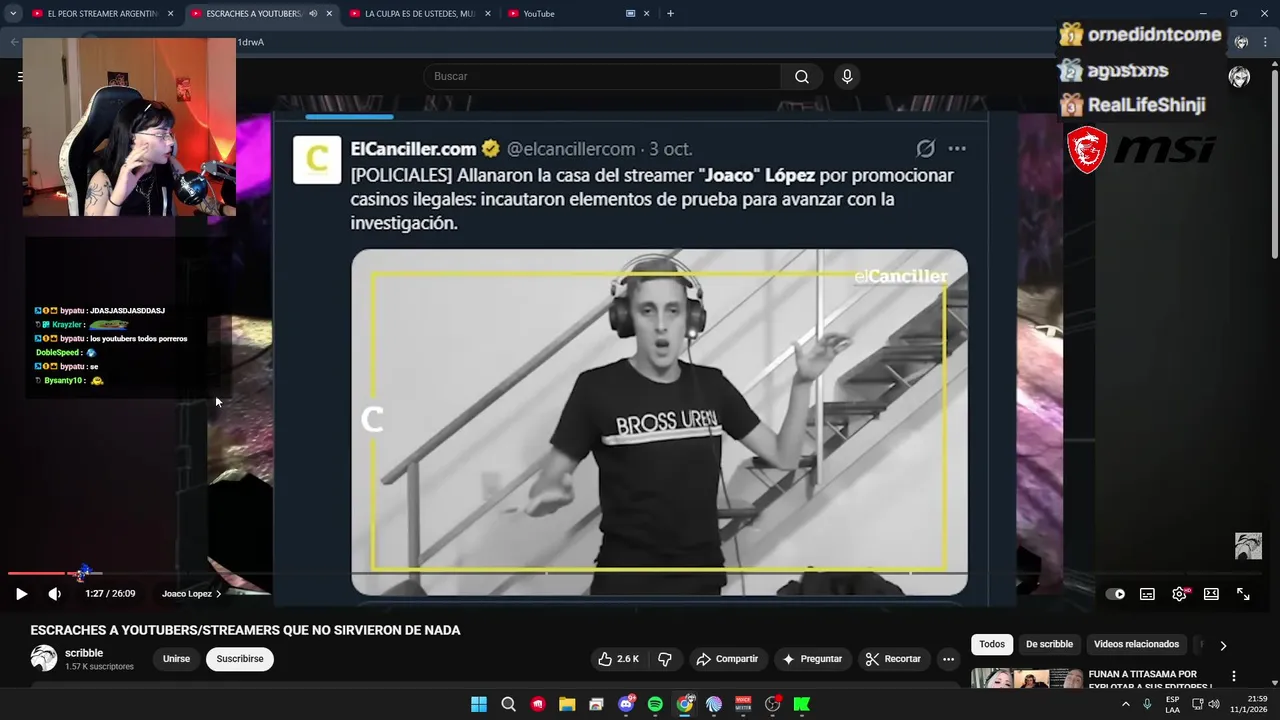This screenshot has width=1280, height=720.
Task: Enter fullscreen with the fullscreen icon
Action: click(x=1243, y=594)
